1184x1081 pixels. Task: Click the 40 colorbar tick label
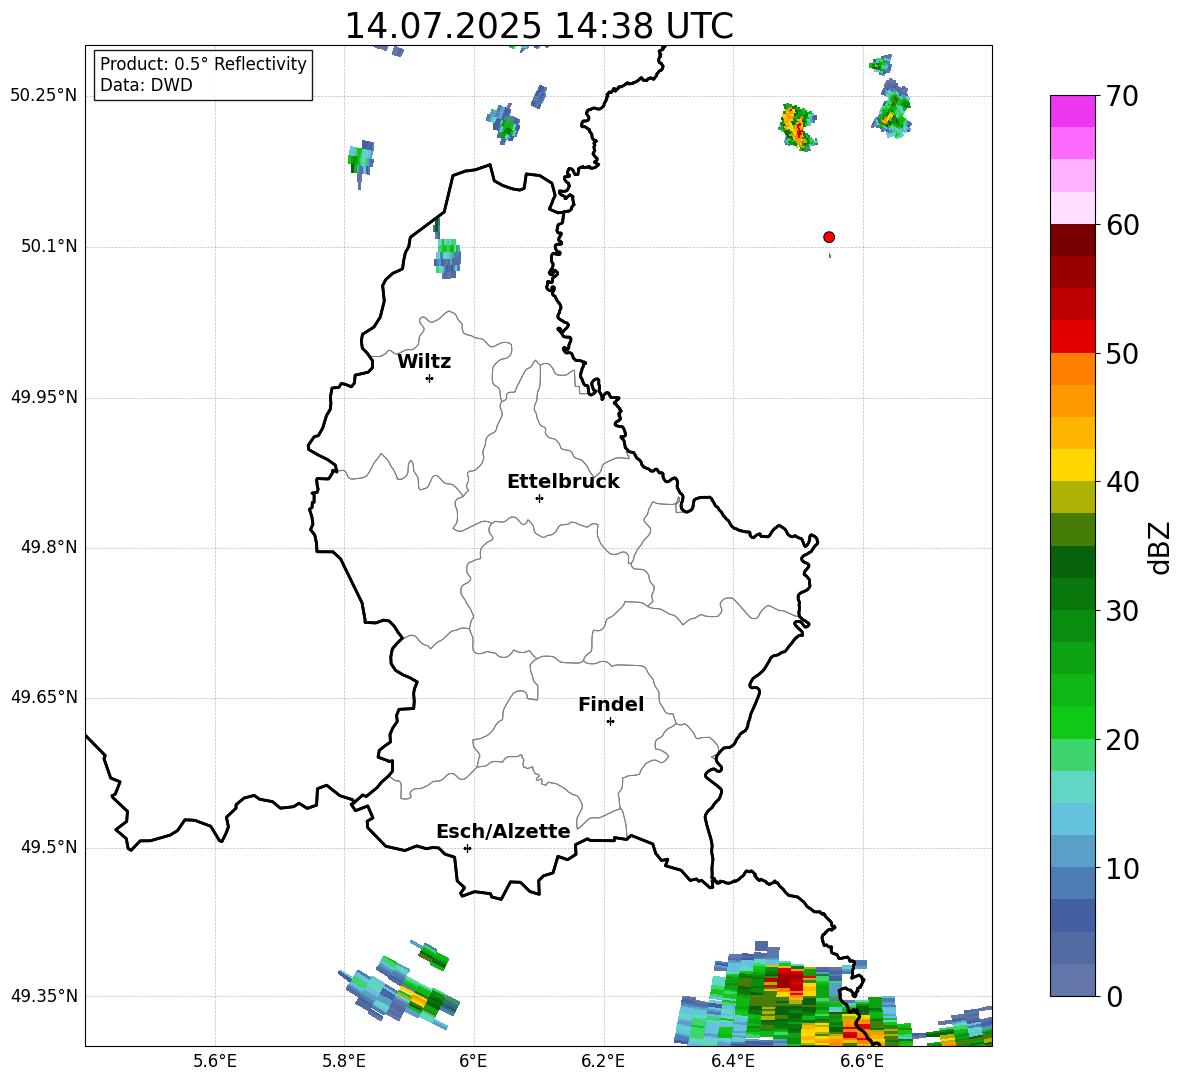[1122, 482]
